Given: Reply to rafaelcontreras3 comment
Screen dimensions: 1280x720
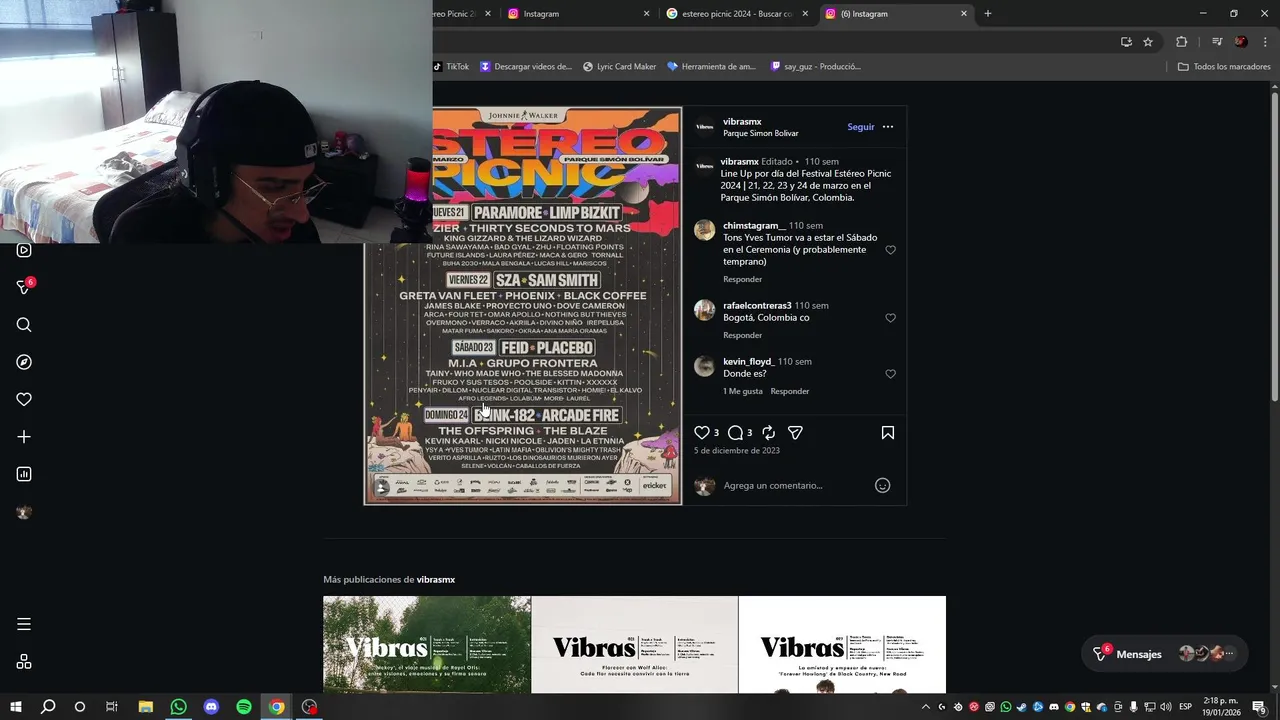Looking at the screenshot, I should [743, 335].
